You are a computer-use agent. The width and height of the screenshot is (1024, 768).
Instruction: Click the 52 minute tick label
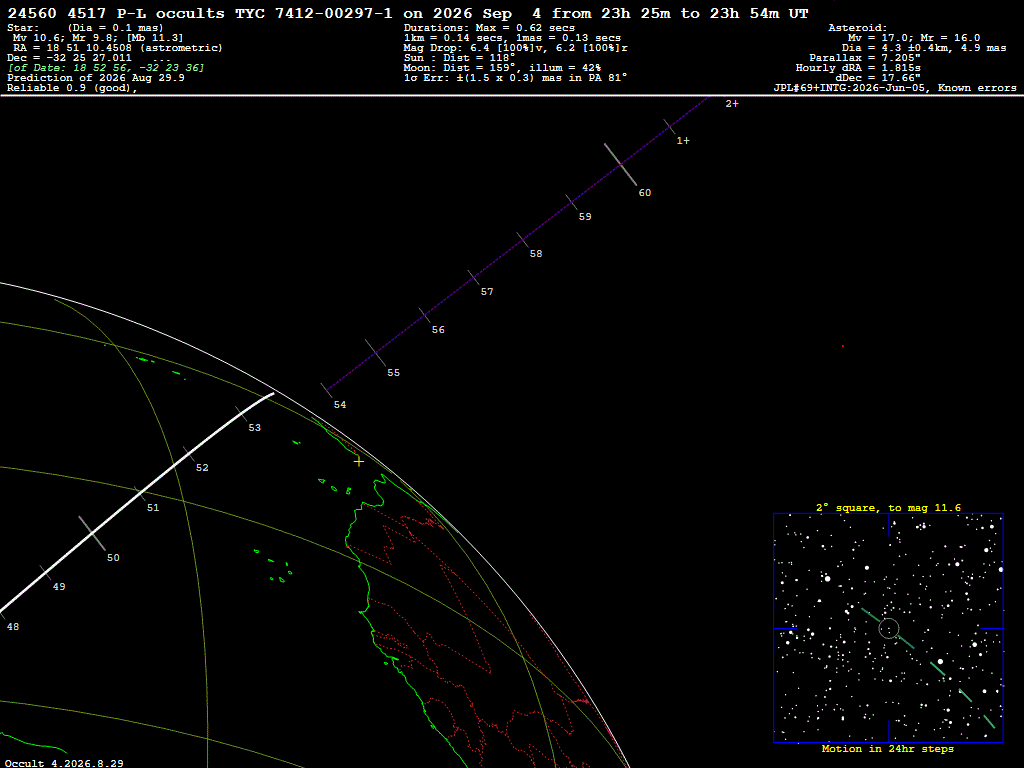pyautogui.click(x=202, y=468)
